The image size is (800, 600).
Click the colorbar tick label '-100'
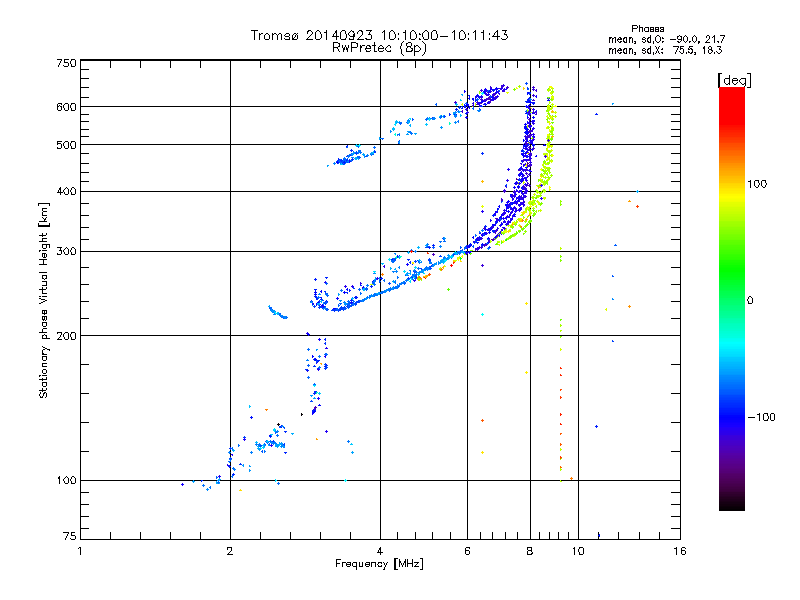pyautogui.click(x=761, y=417)
